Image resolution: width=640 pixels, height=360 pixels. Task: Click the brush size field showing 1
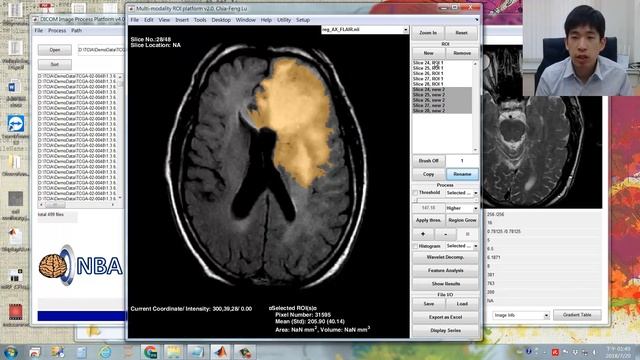click(x=462, y=161)
